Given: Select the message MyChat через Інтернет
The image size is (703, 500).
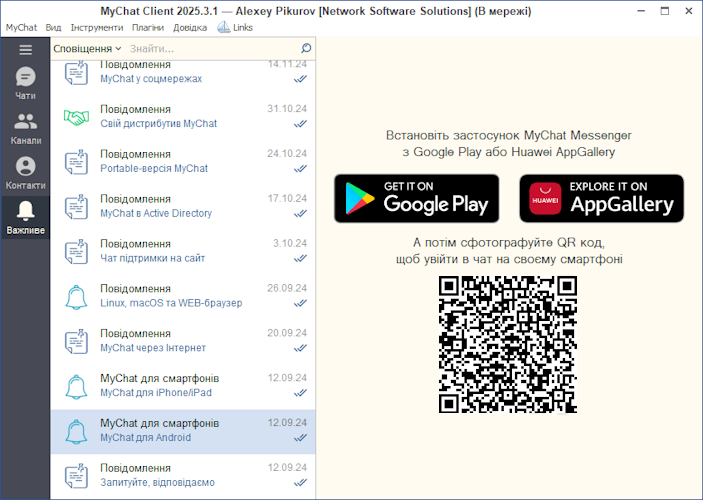Looking at the screenshot, I should [x=183, y=342].
